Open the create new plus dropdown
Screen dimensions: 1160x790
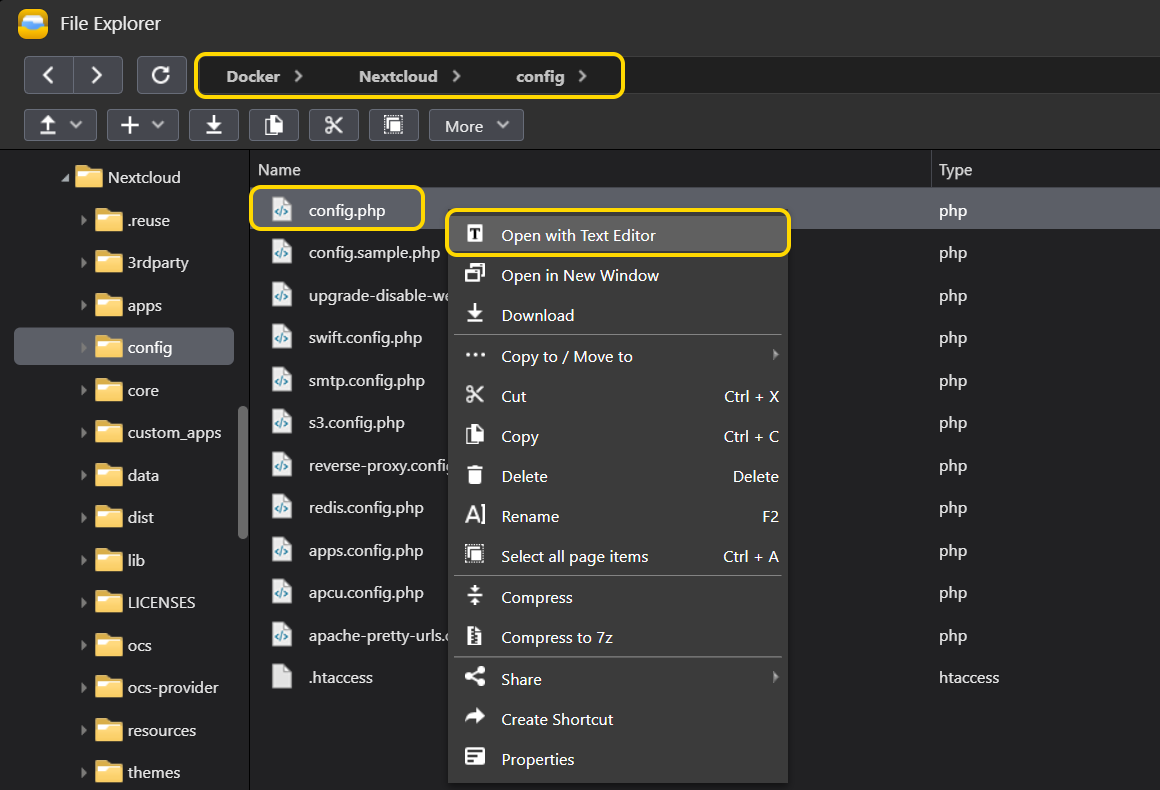pyautogui.click(x=142, y=125)
